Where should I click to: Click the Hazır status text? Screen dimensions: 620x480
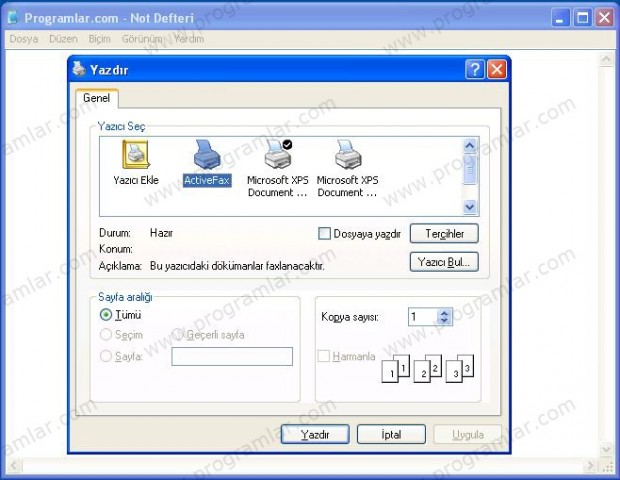[x=161, y=233]
